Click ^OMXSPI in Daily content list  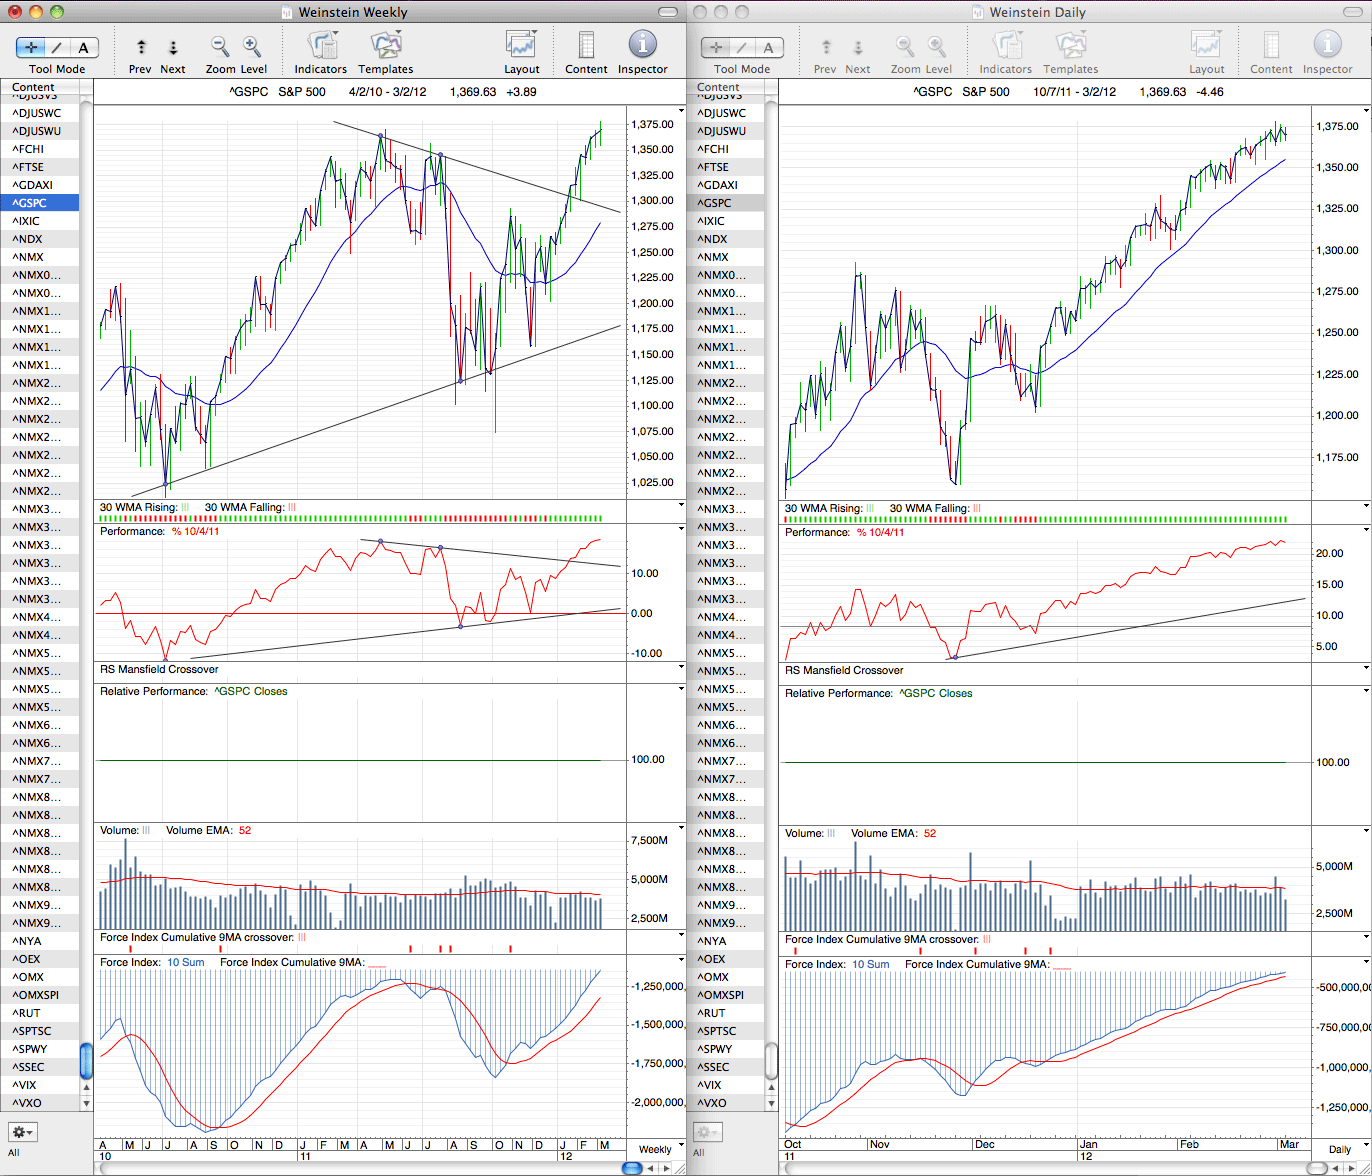(726, 995)
